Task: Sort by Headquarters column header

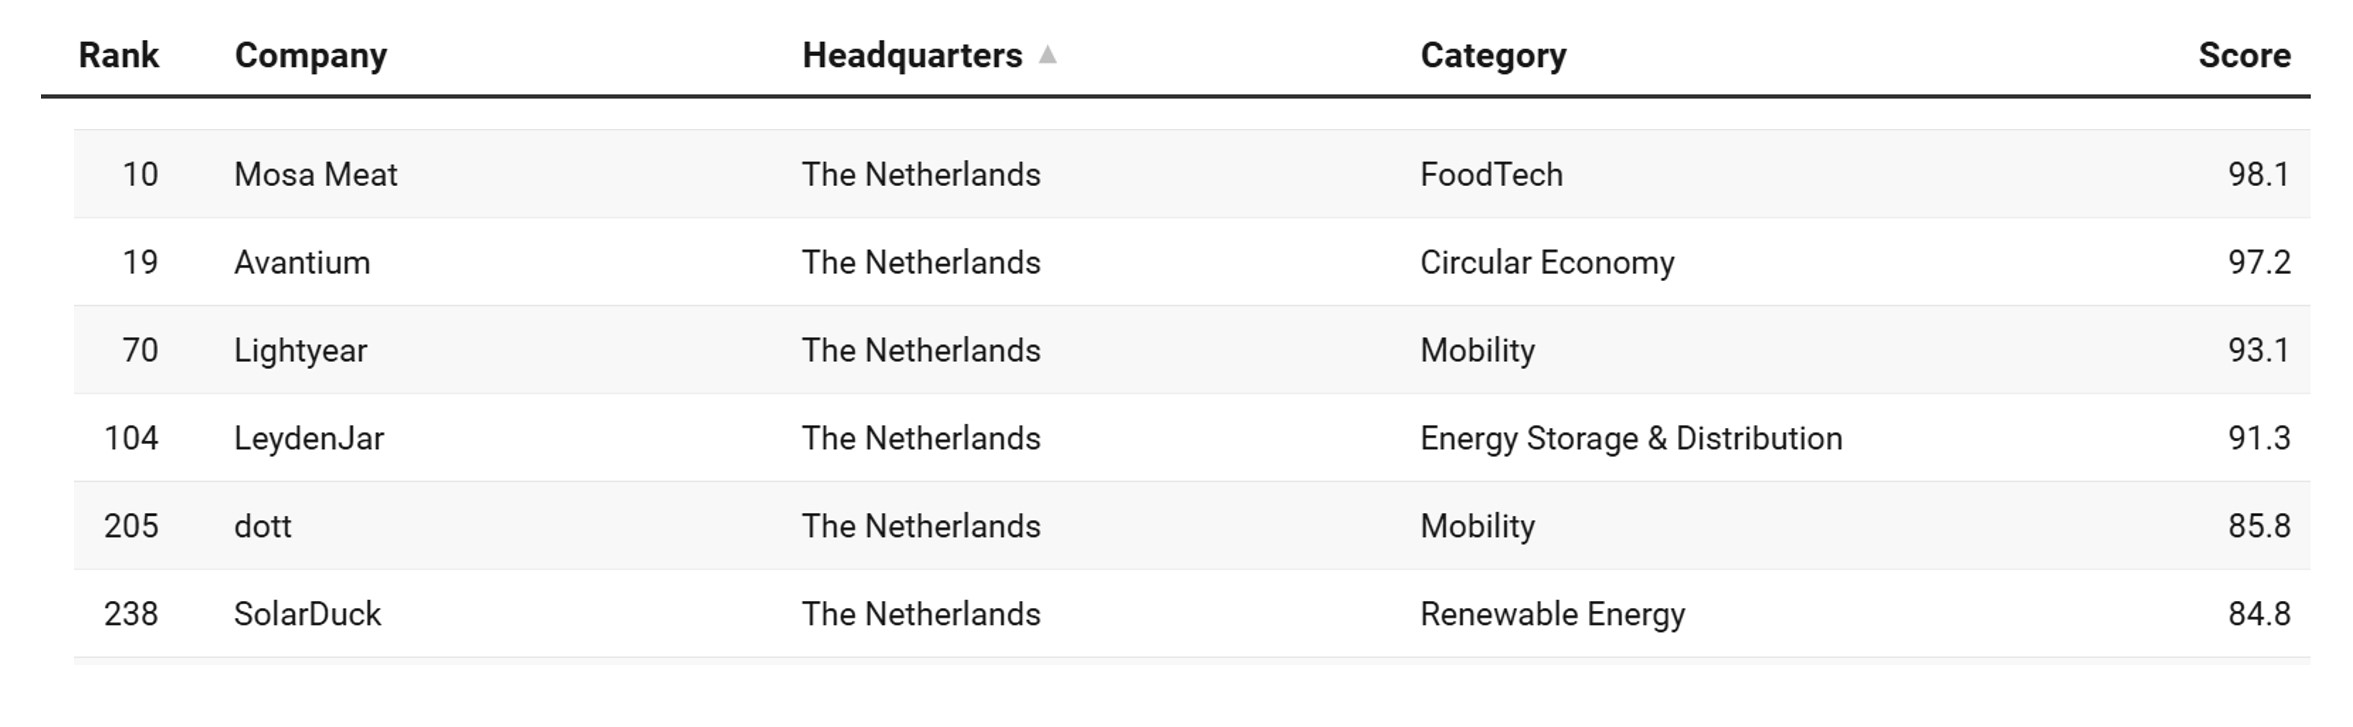Action: tap(911, 55)
